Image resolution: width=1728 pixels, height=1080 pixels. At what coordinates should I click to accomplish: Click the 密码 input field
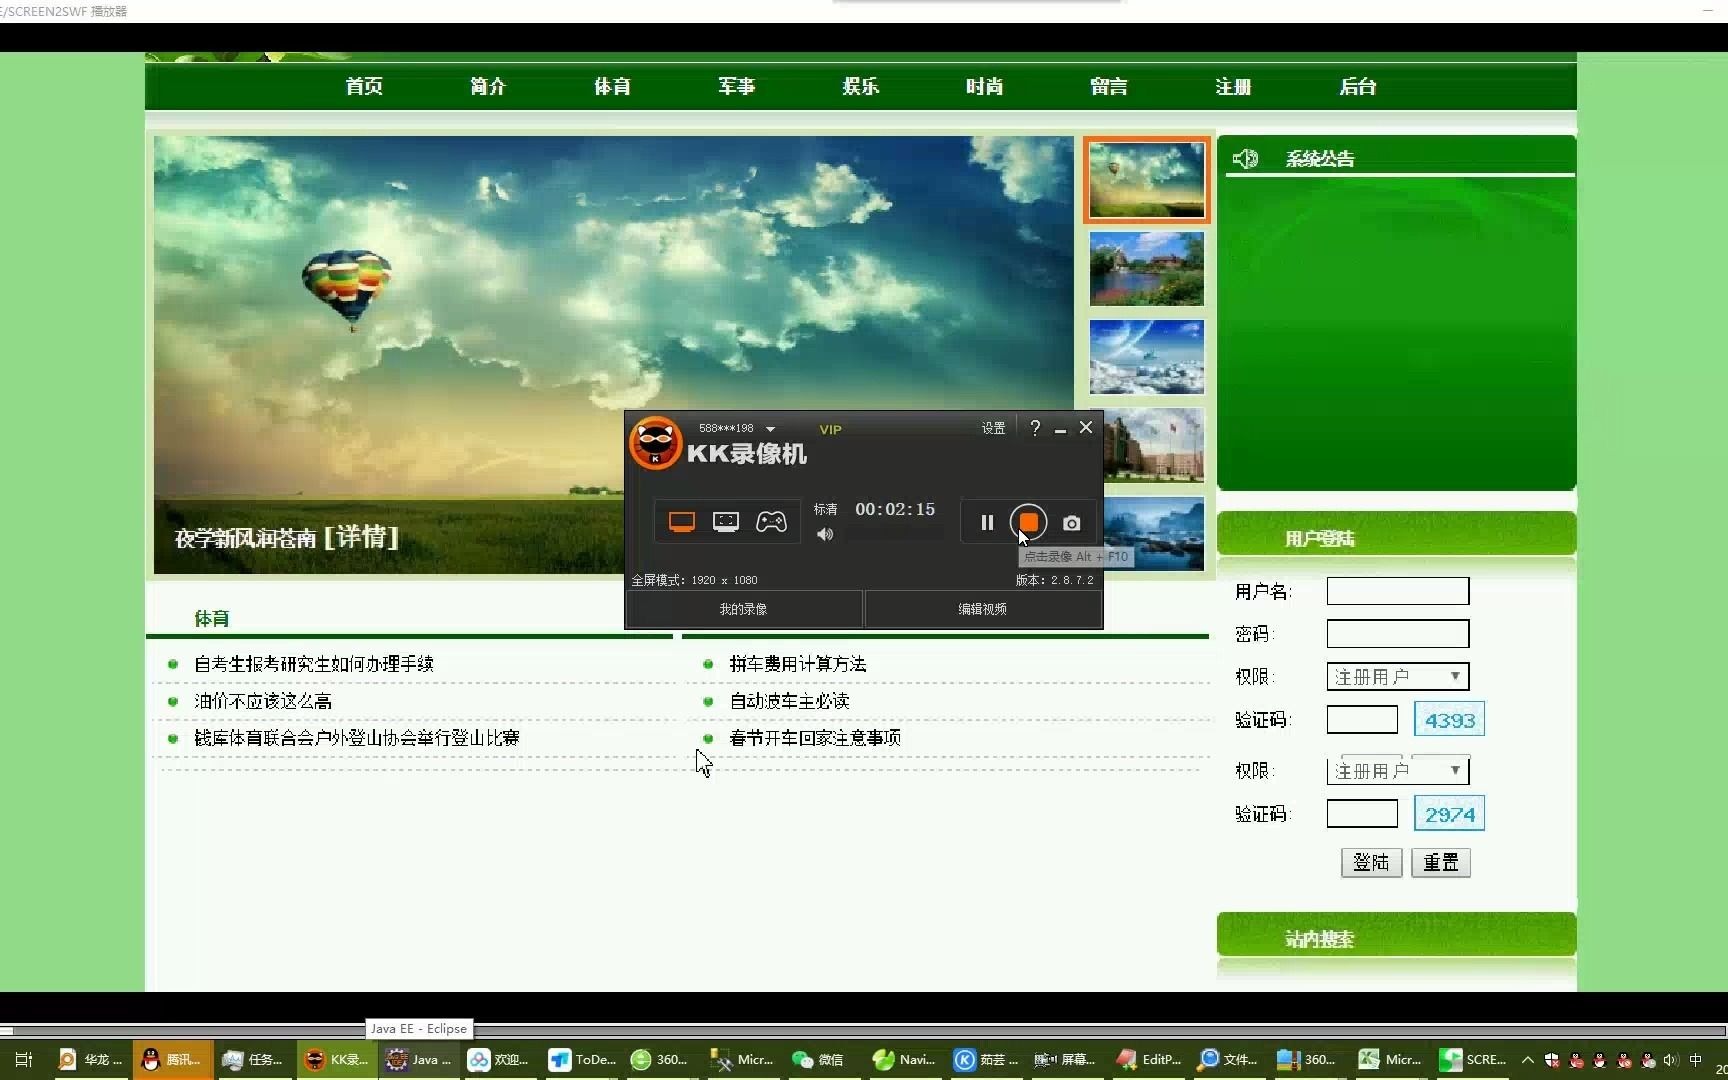(x=1398, y=634)
